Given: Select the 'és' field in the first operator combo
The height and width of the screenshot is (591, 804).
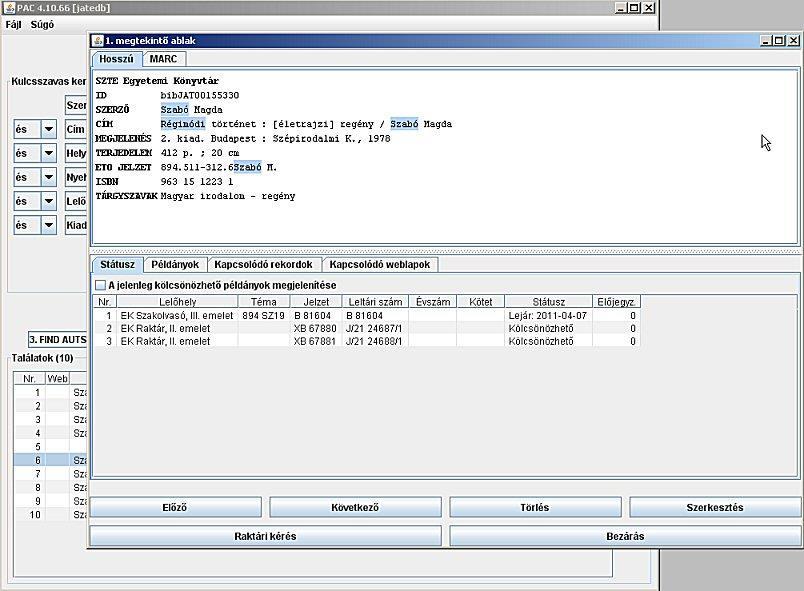Looking at the screenshot, I should [28, 129].
